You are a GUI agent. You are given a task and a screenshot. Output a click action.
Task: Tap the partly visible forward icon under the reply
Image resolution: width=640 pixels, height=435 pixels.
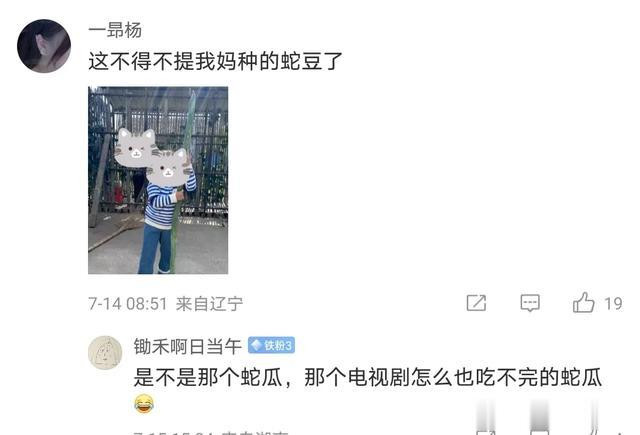pyautogui.click(x=486, y=432)
